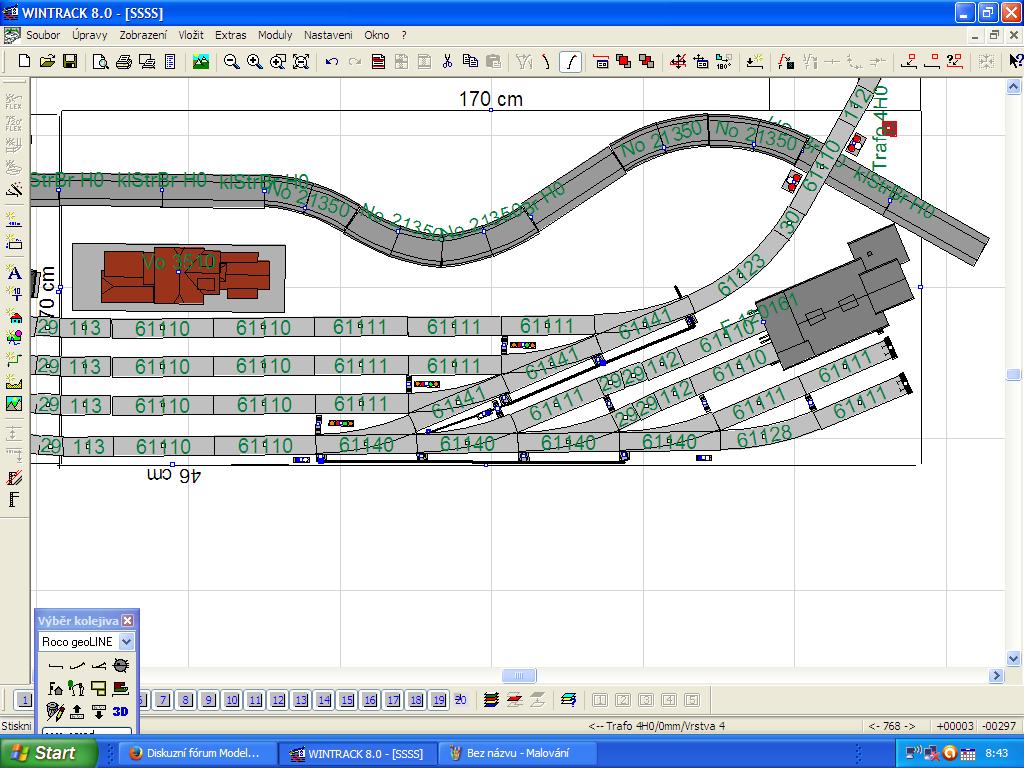Select the house building icon in left toolbar

click(x=14, y=319)
